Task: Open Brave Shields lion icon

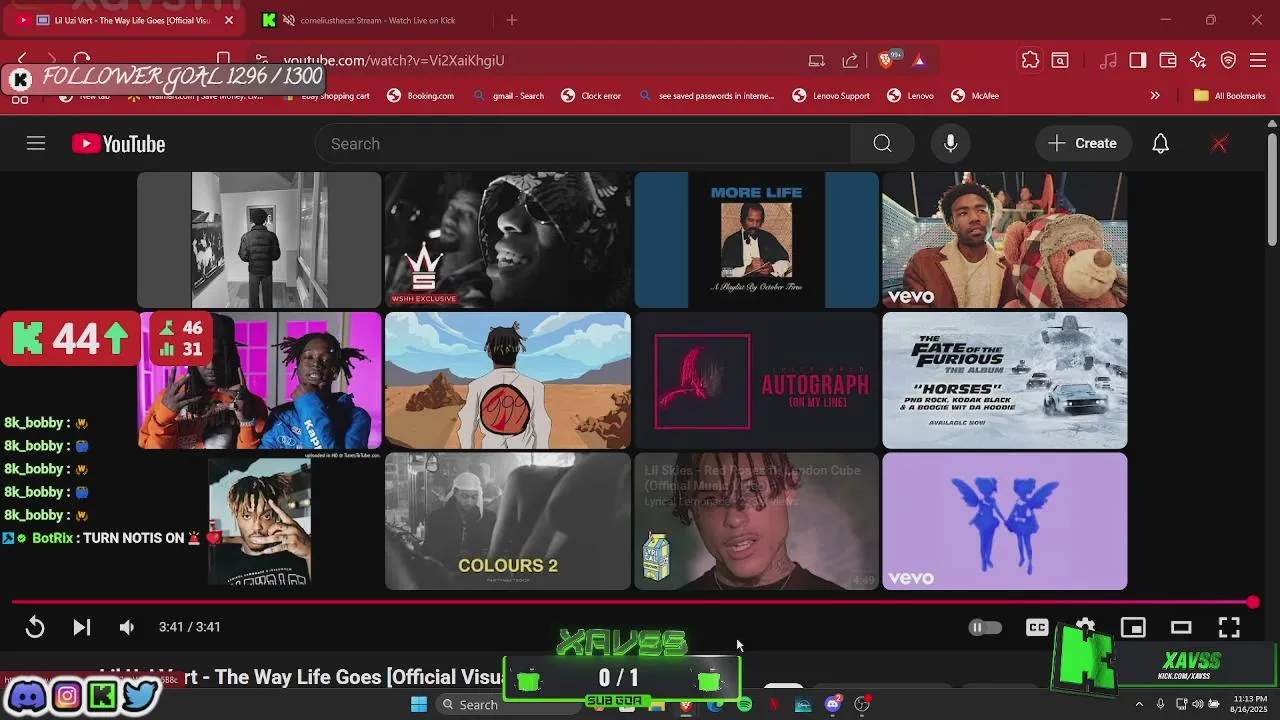Action: click(886, 61)
